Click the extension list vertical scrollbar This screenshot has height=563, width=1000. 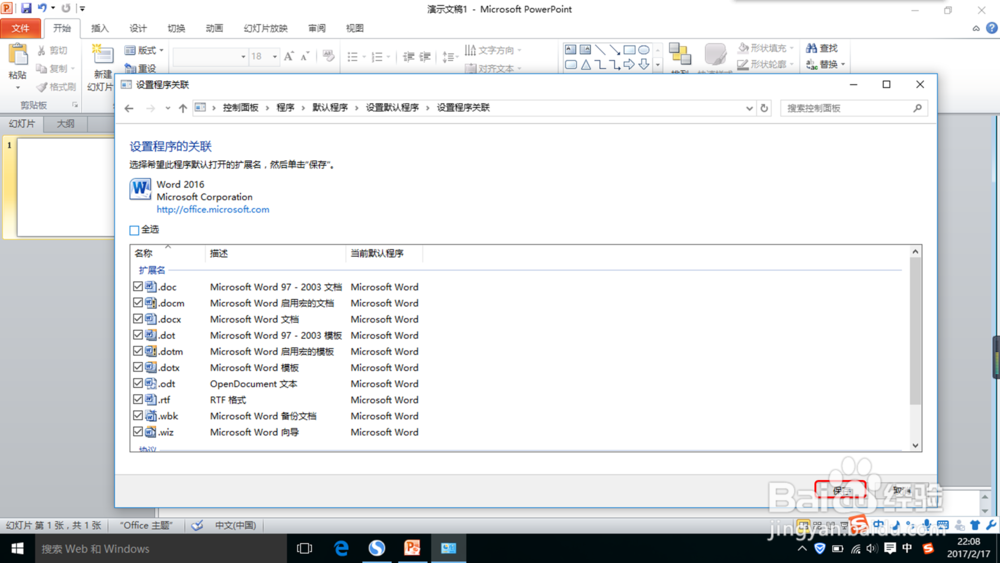point(915,348)
